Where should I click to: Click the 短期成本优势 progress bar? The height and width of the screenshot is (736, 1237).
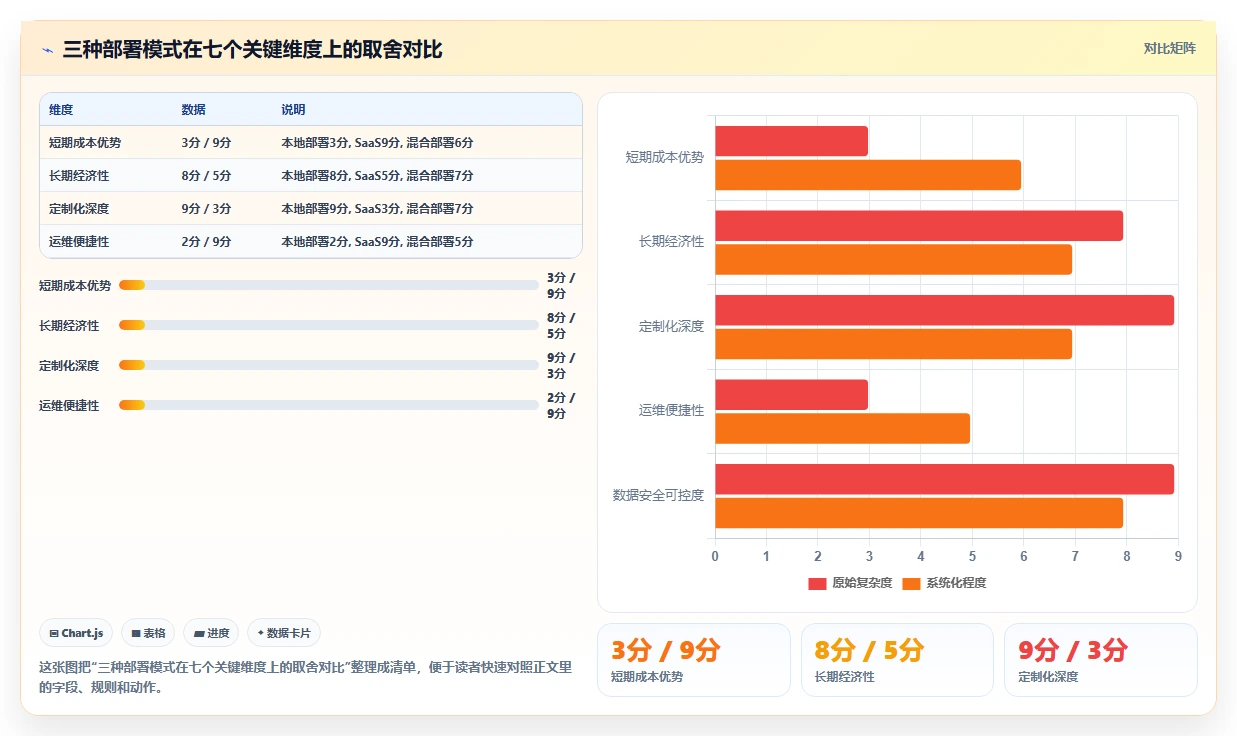click(328, 285)
